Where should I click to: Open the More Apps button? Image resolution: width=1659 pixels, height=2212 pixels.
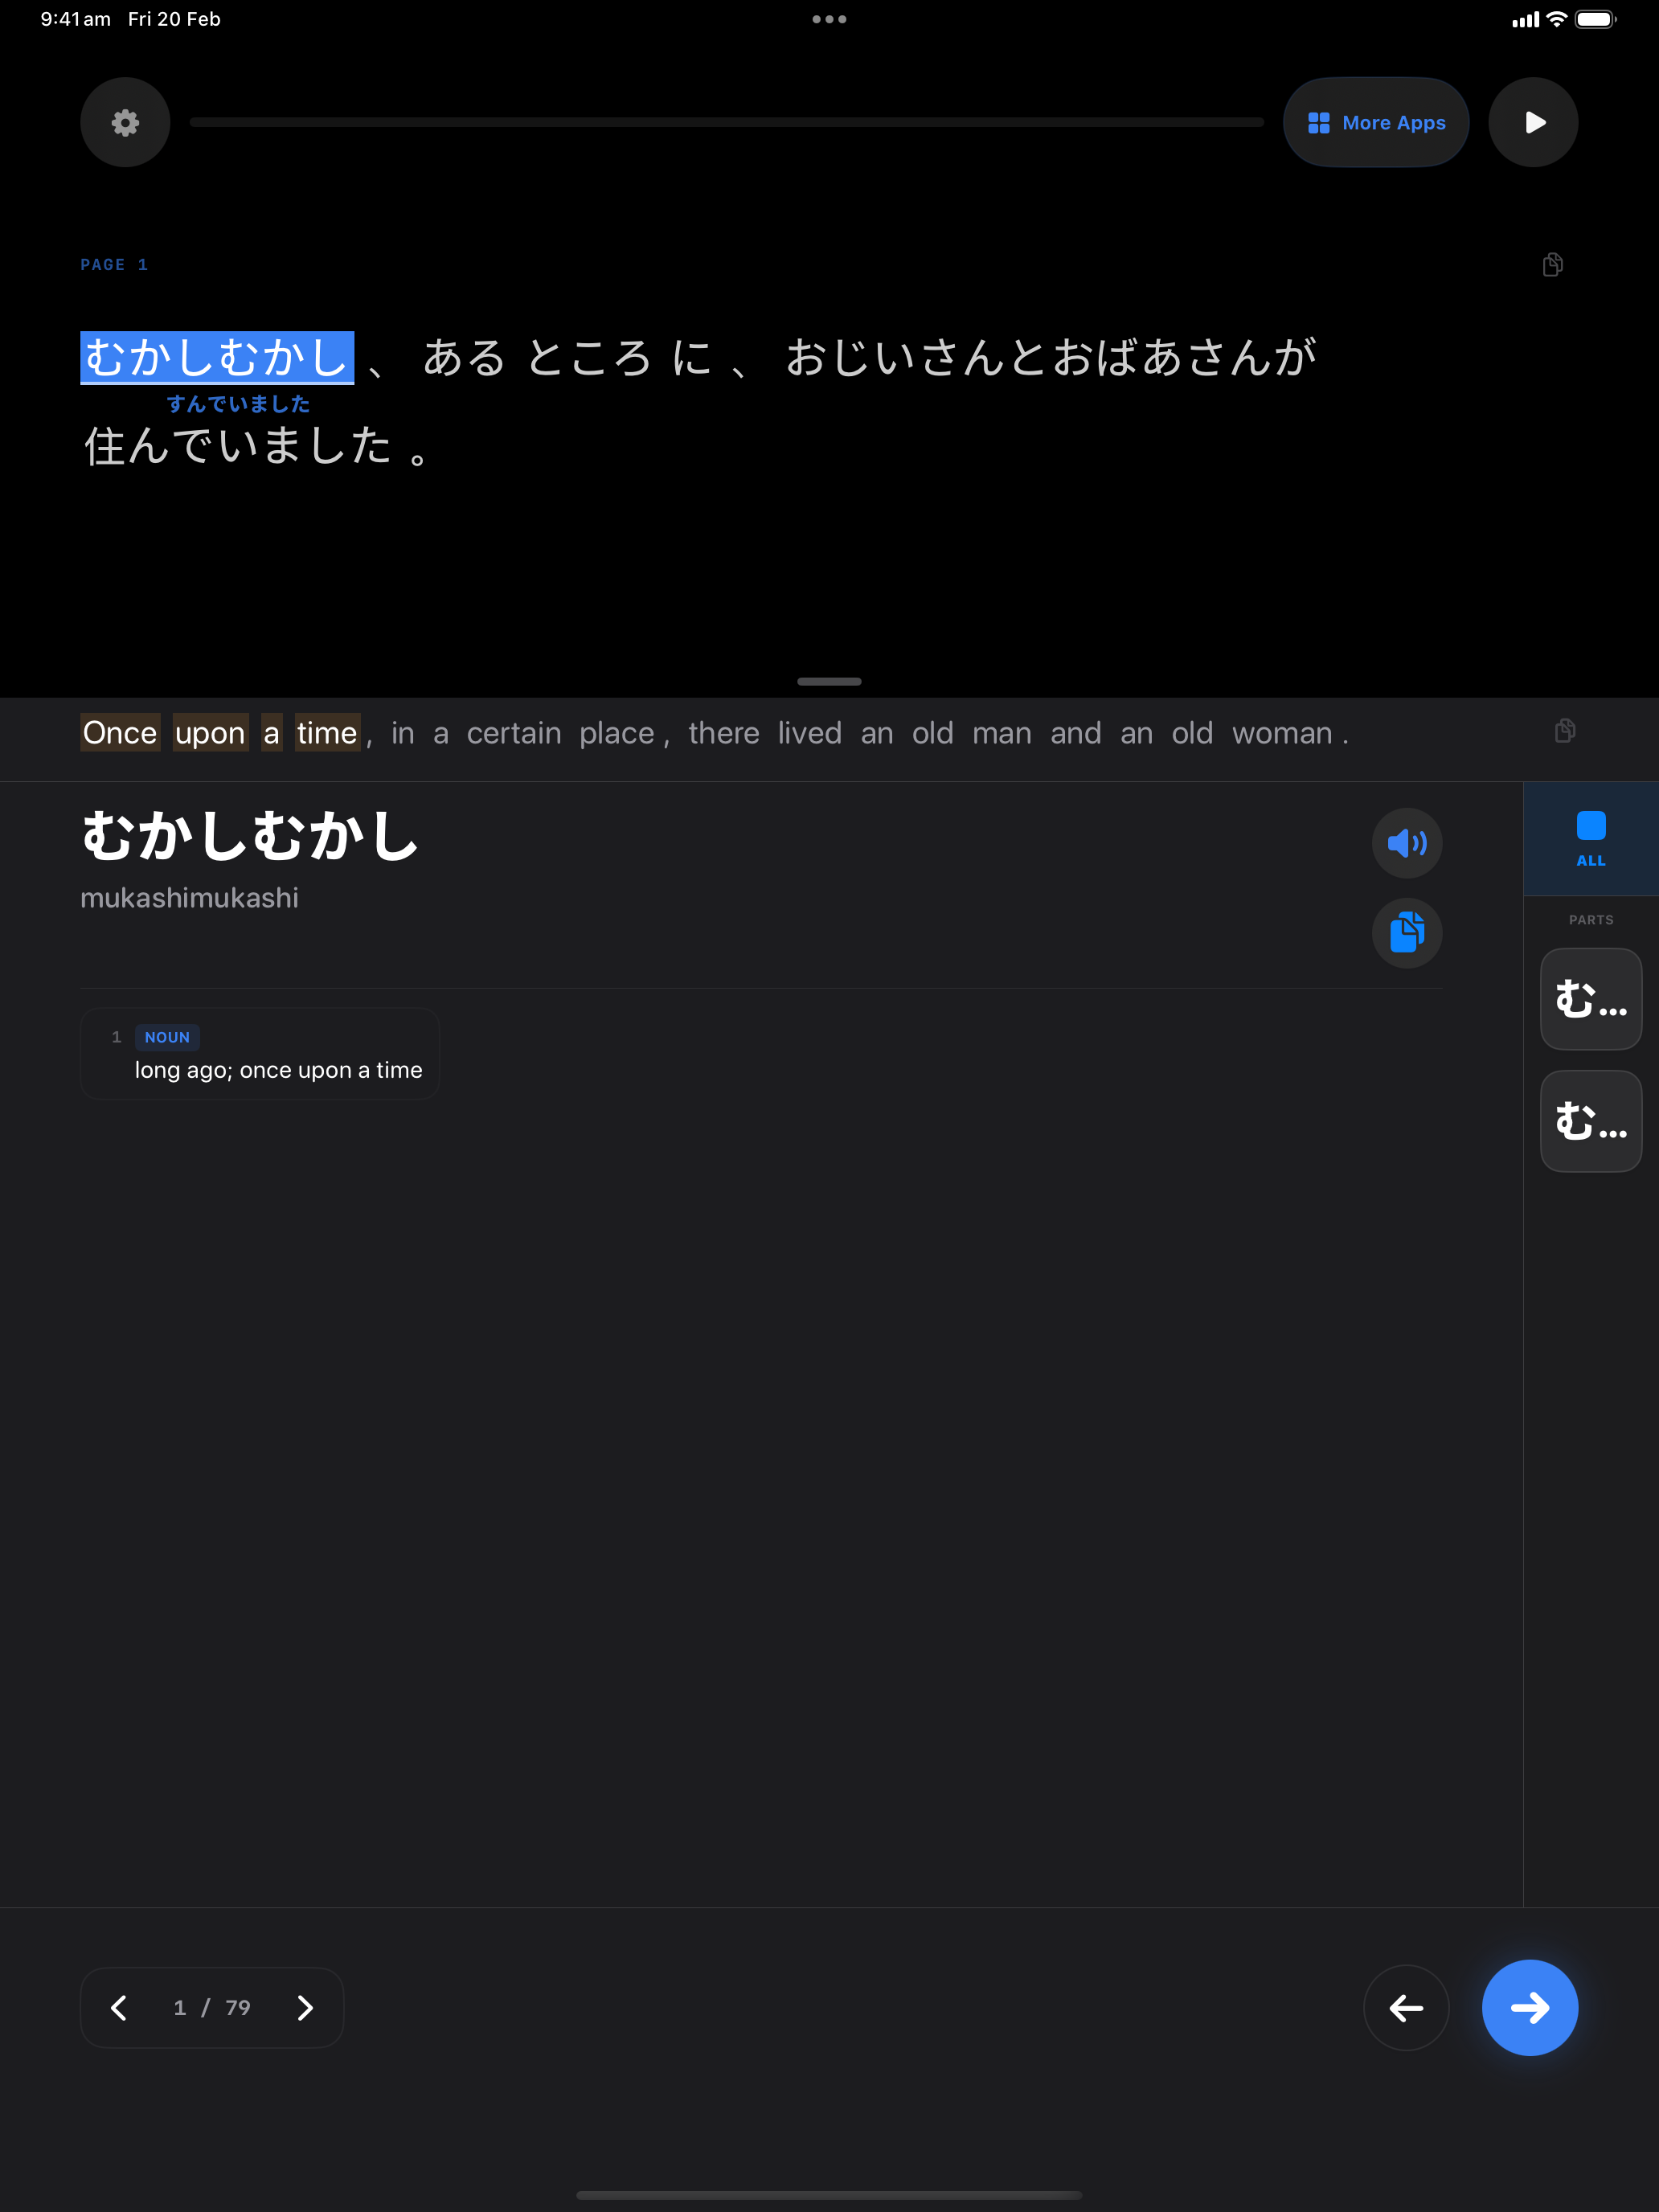[x=1375, y=122]
